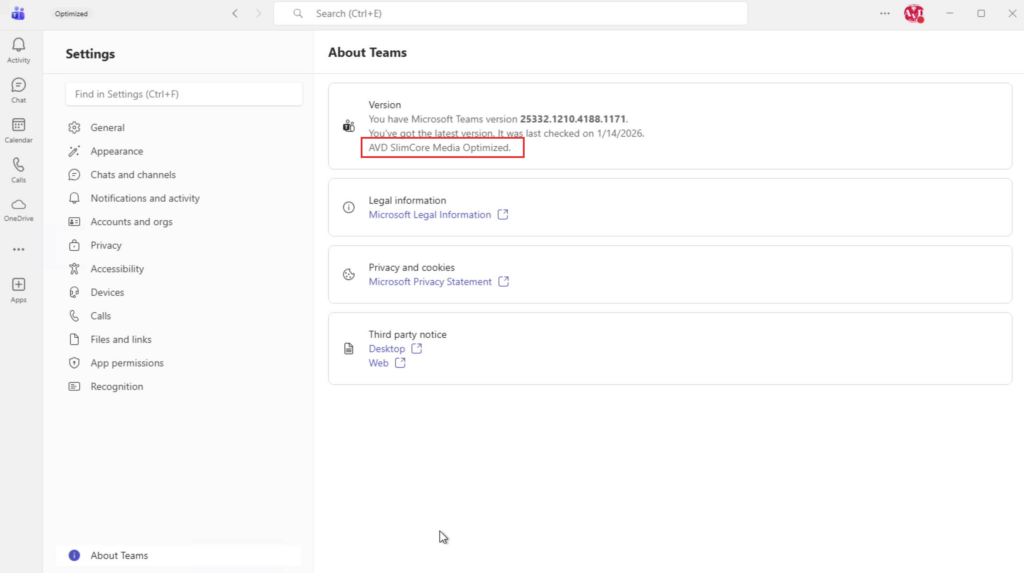Click the Find in Settings field

pyautogui.click(x=184, y=94)
